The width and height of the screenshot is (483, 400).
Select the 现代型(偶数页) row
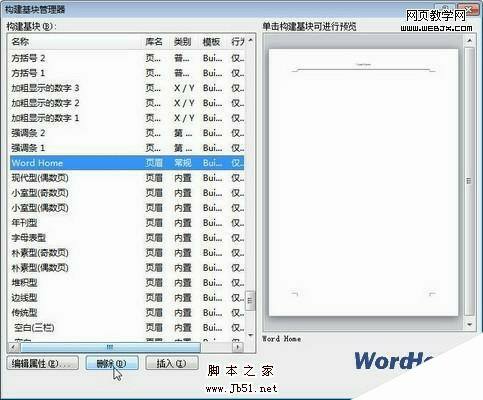pos(127,178)
